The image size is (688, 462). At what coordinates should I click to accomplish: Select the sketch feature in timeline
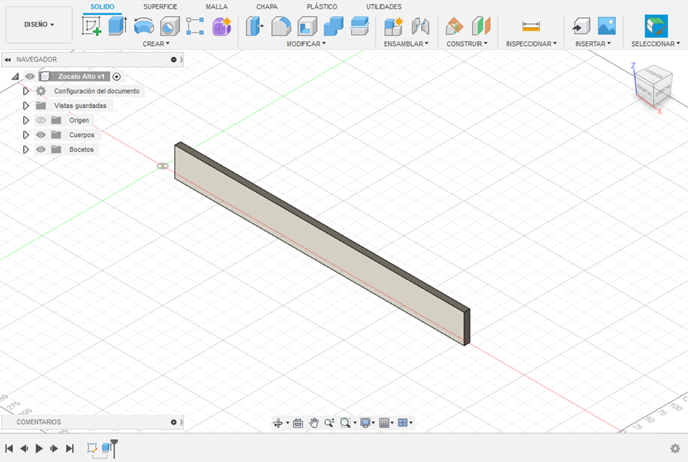92,448
